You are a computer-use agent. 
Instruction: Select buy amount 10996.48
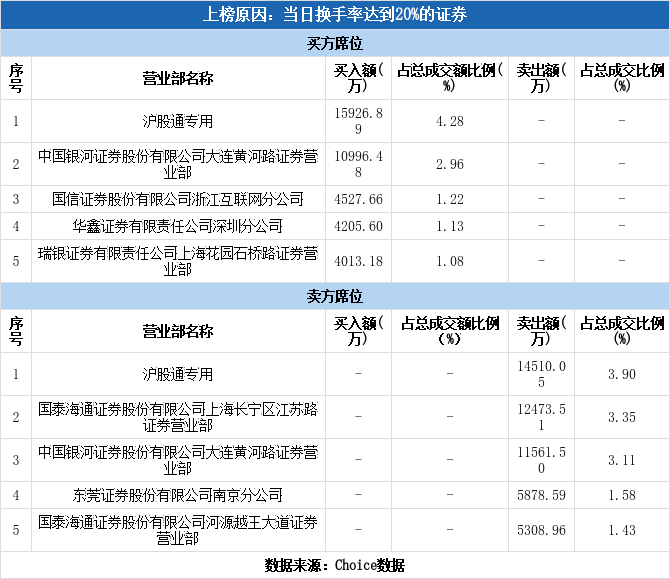point(358,164)
